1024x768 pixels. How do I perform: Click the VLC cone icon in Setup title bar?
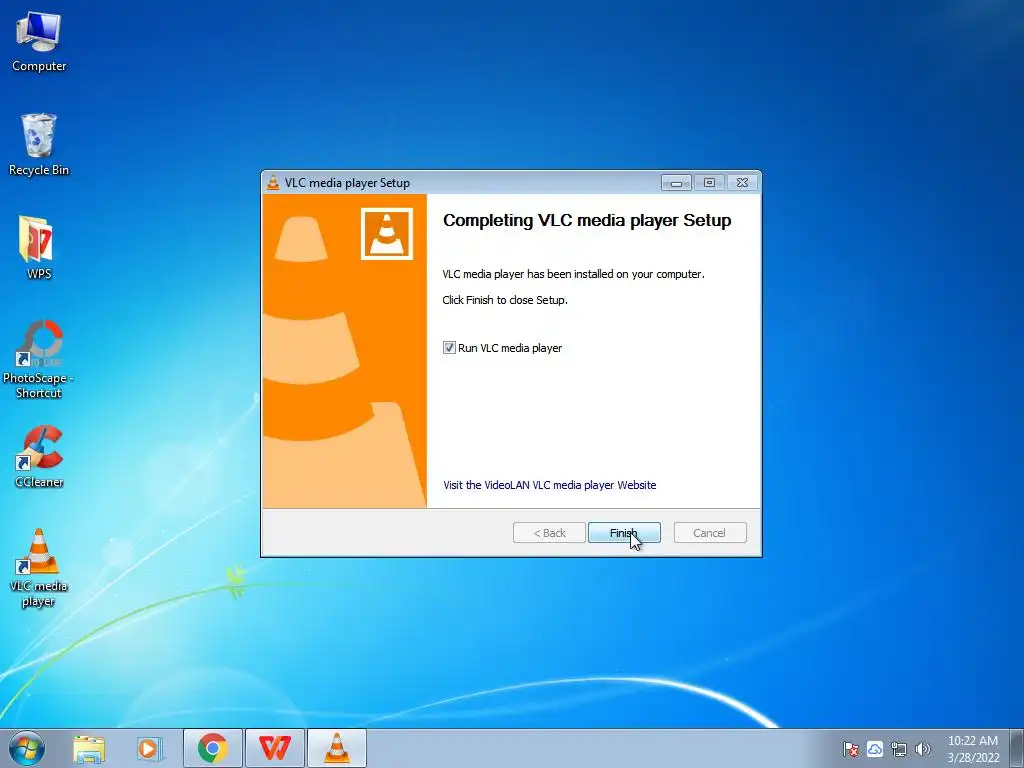pos(273,183)
